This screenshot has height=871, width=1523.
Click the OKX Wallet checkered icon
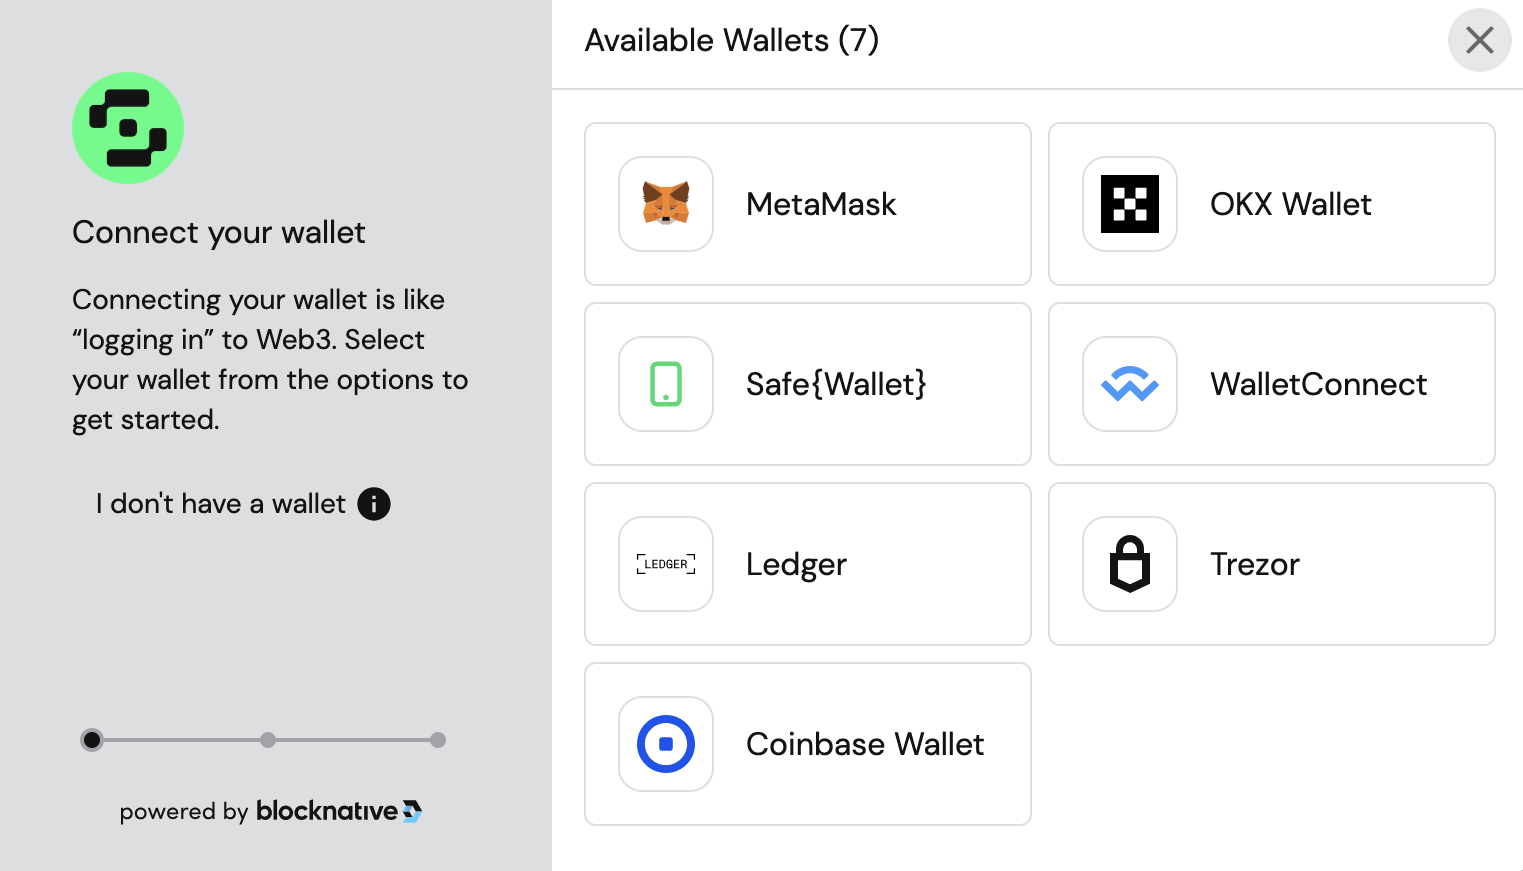coord(1130,204)
